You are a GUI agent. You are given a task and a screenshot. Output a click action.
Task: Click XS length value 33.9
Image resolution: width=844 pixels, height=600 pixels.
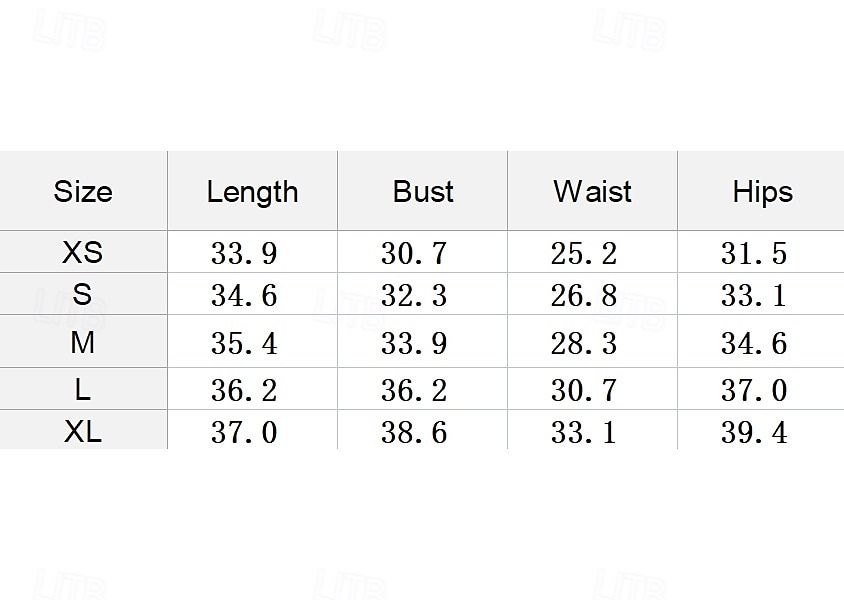pos(244,253)
